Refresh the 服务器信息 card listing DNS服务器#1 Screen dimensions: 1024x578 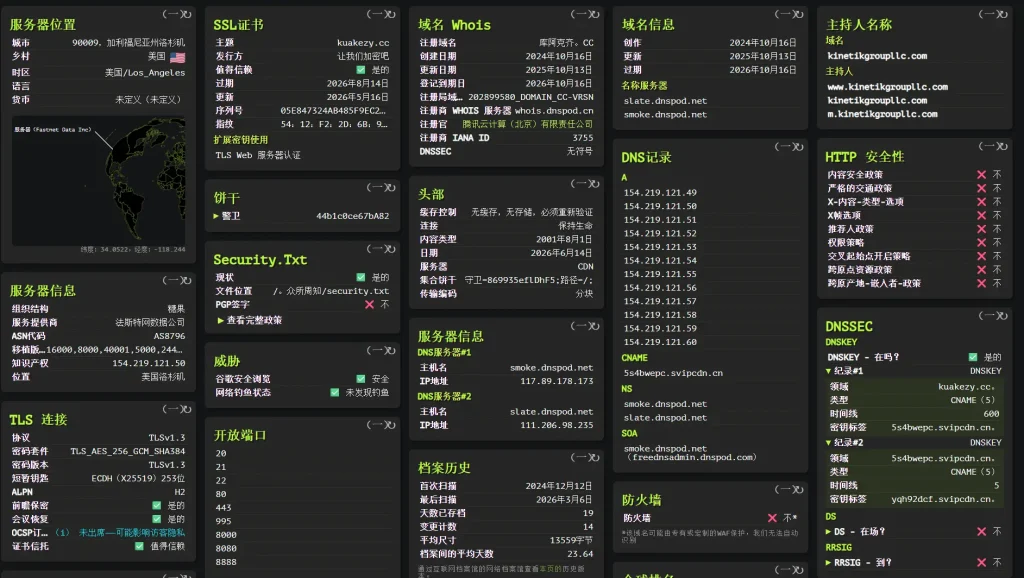coord(594,326)
